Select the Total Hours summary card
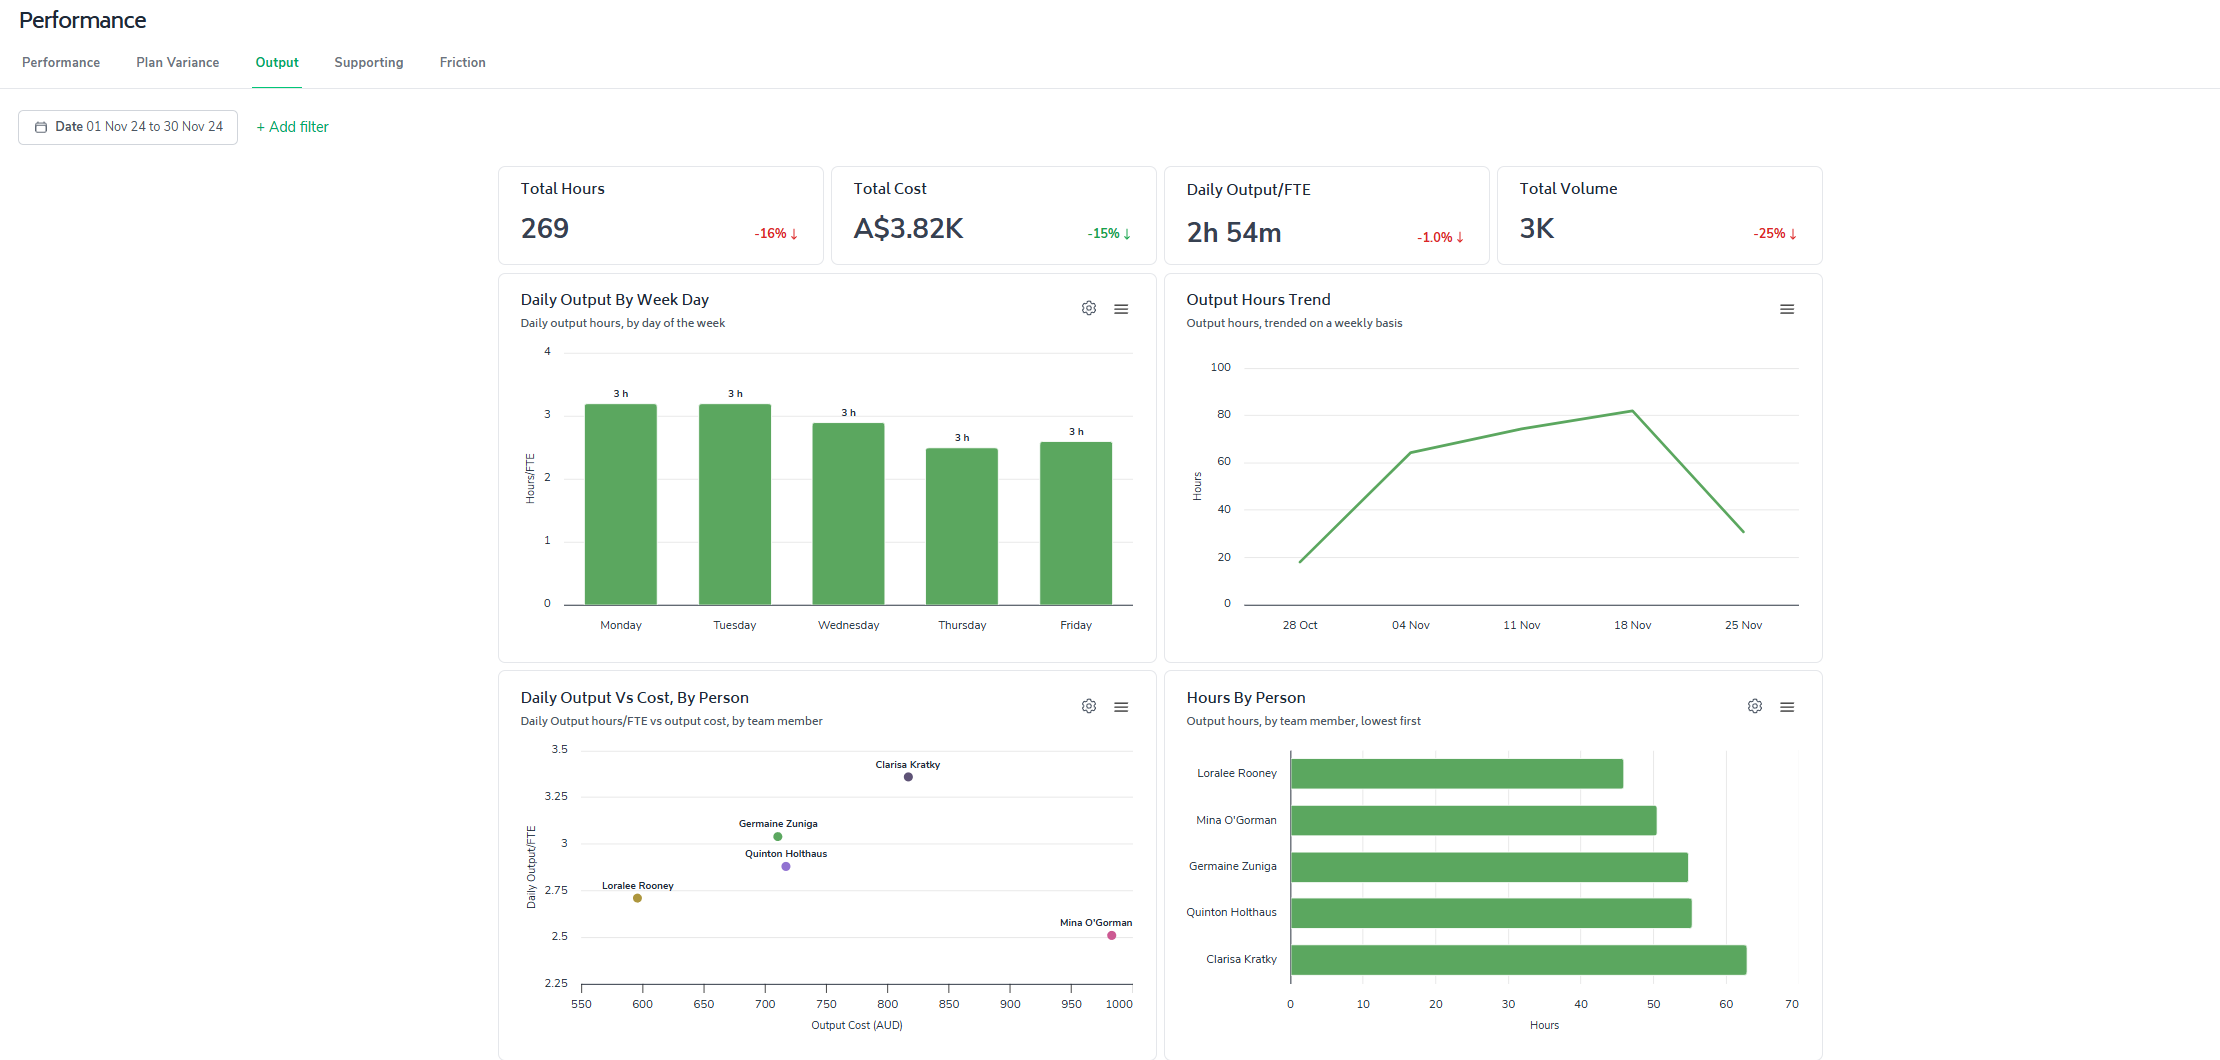The image size is (2220, 1060). [x=660, y=215]
